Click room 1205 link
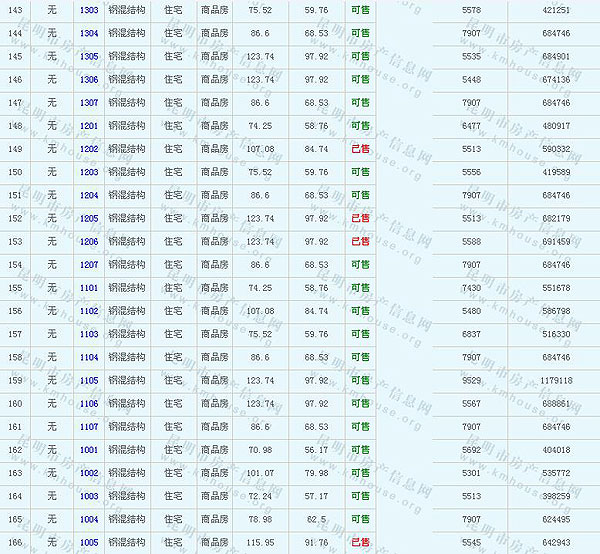600x554 pixels. pos(89,218)
